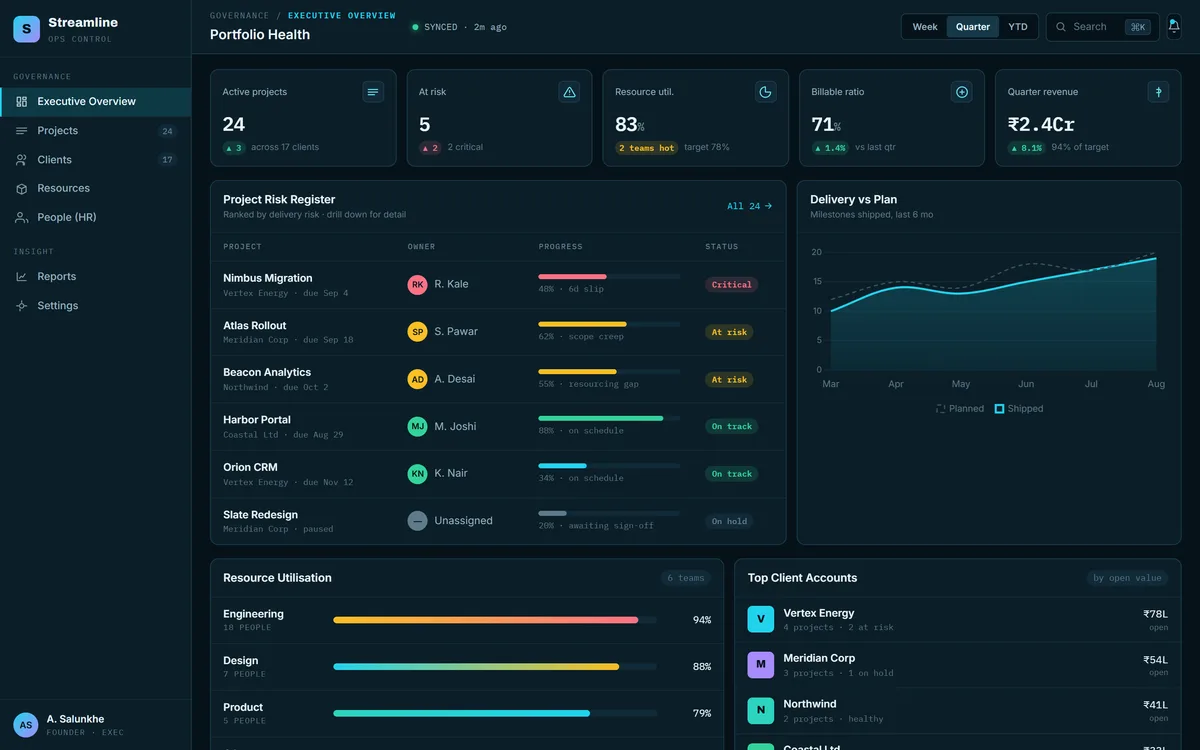Click the Resources cube icon in sidebar
The image size is (1200, 750).
click(21, 189)
